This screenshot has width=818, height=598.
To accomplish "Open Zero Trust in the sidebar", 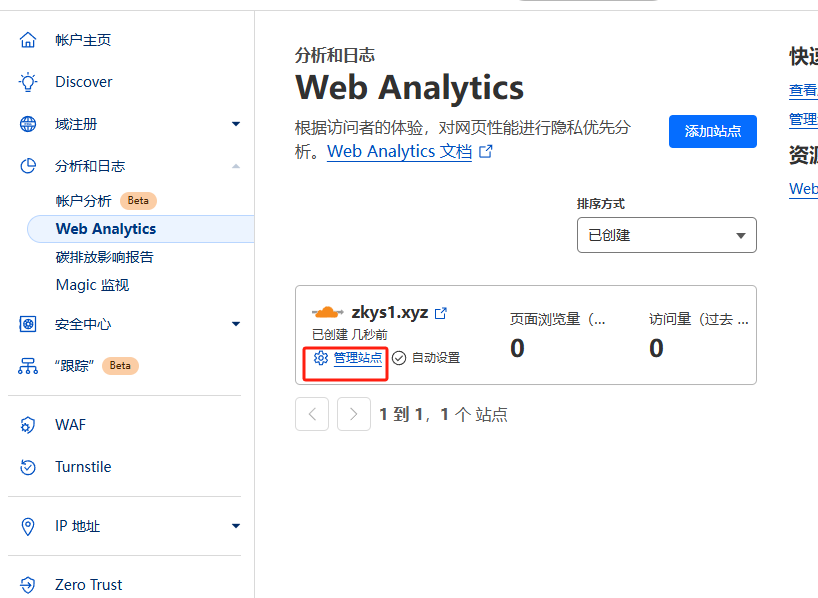I will [x=89, y=585].
